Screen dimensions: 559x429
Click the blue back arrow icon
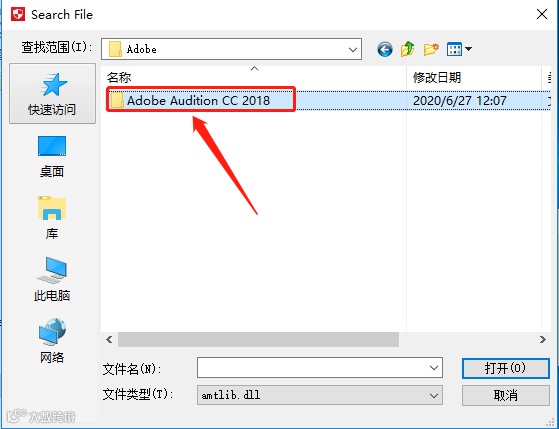(x=385, y=49)
